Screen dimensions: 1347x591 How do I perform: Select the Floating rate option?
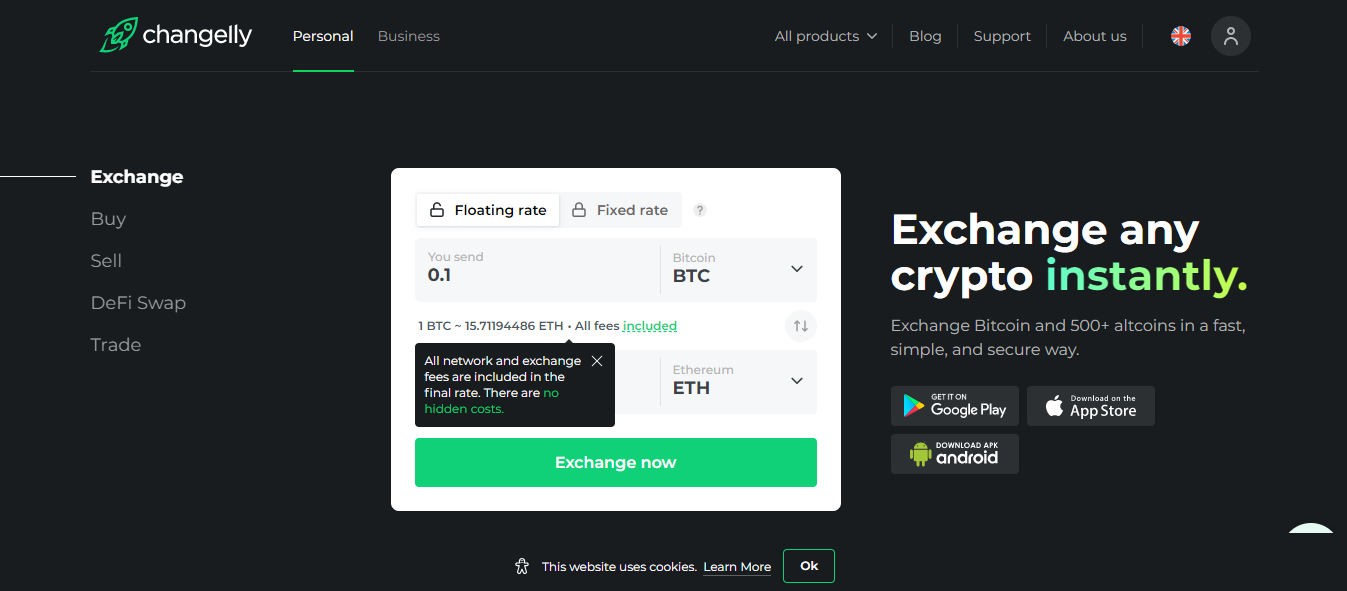(x=488, y=210)
